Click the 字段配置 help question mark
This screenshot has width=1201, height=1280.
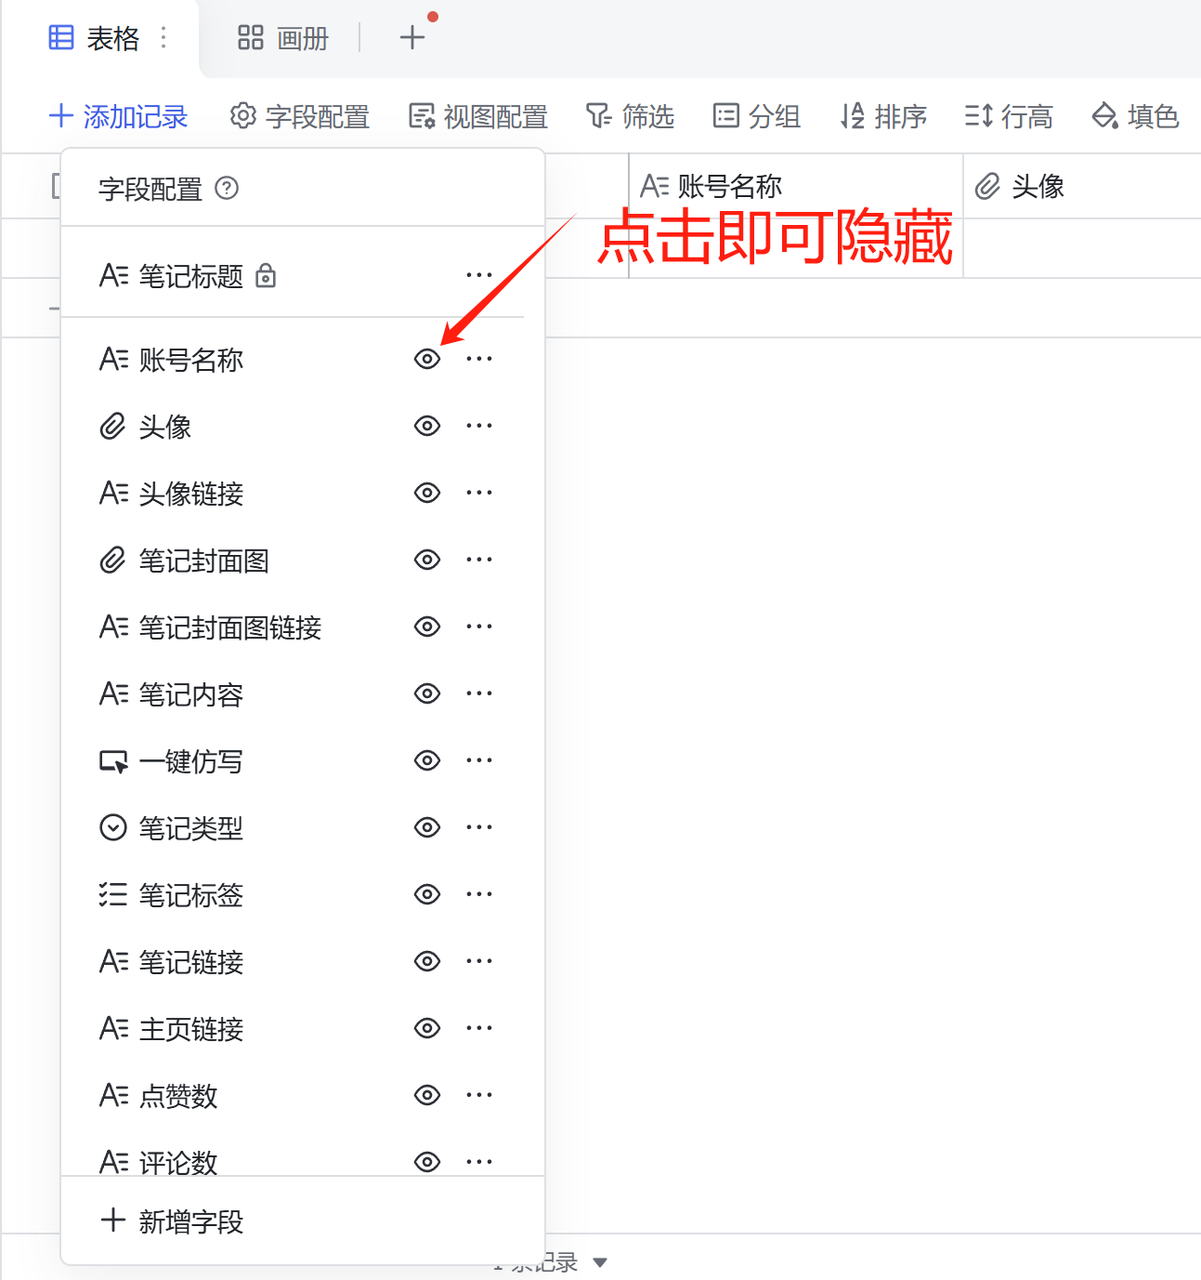[x=227, y=189]
